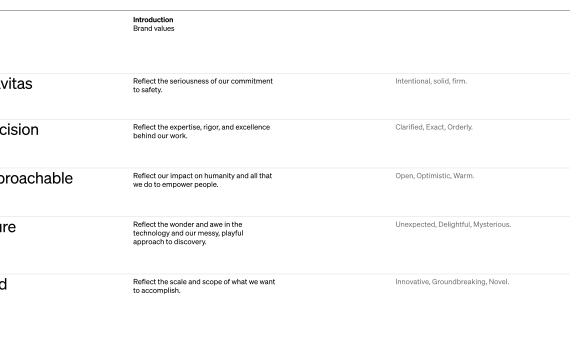Click the 'Clarified, Exact, Orderly.' keywords

[434, 127]
